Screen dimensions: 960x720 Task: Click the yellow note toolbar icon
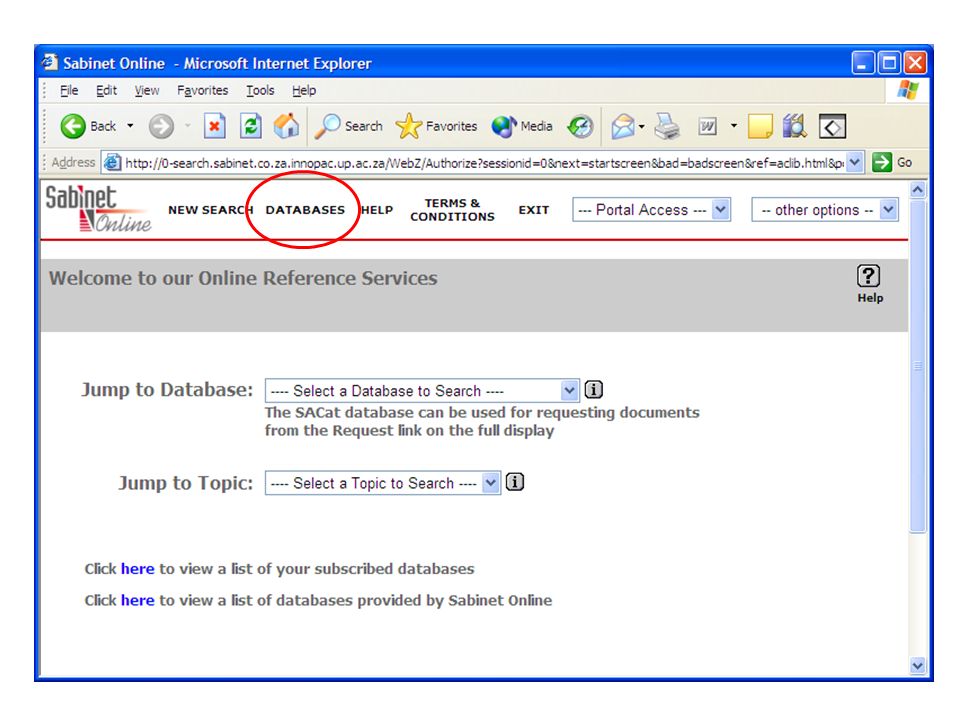(x=760, y=127)
